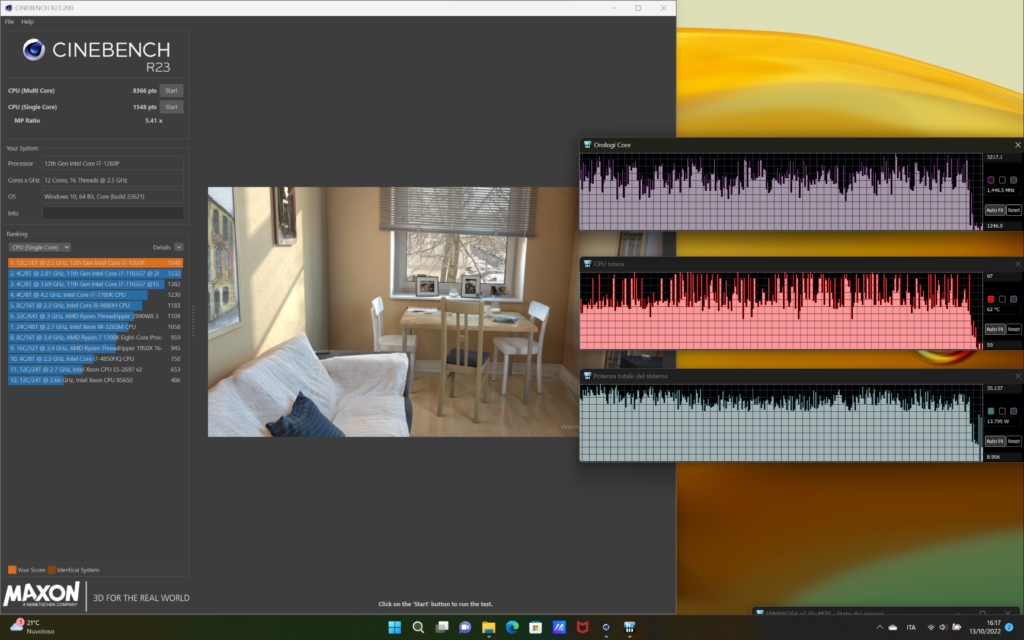Open the File menu in Cinebench

click(9, 22)
